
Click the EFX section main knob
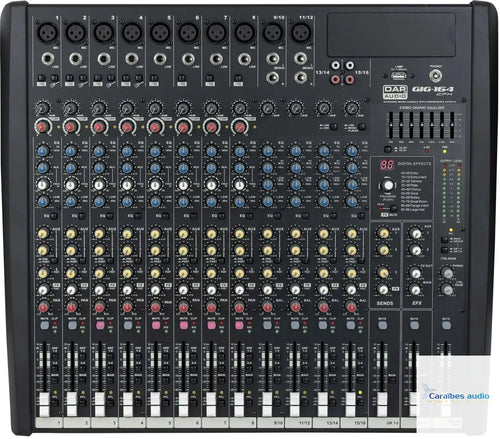click(x=415, y=290)
